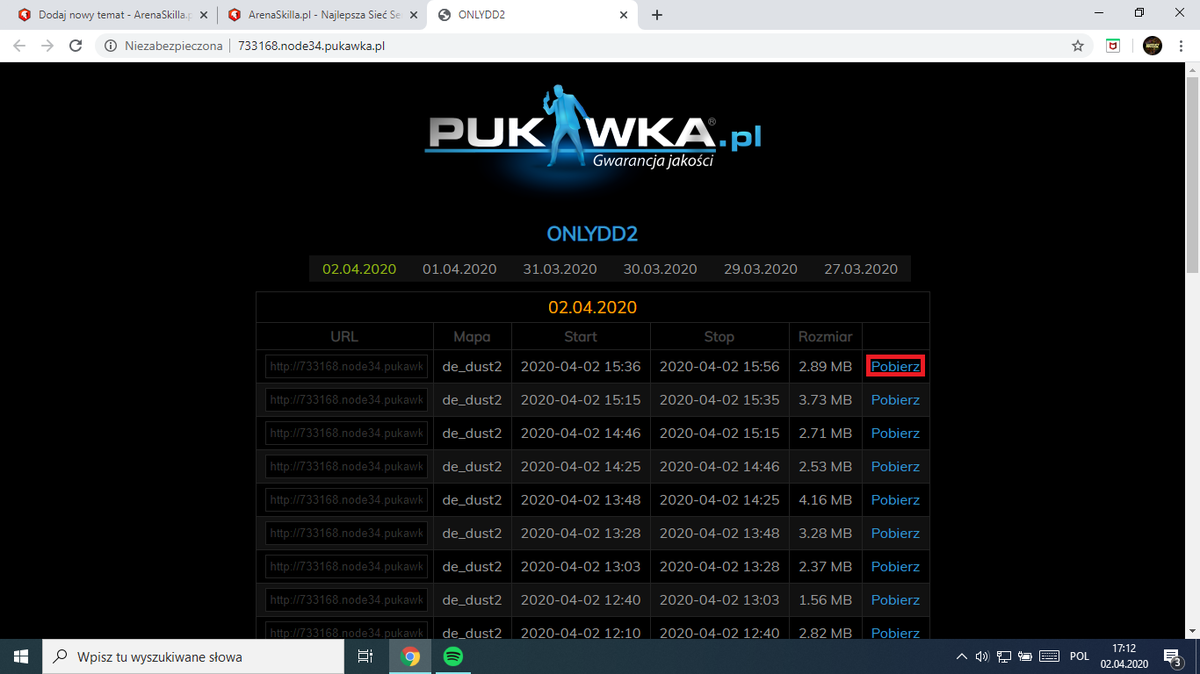This screenshot has width=1200, height=674.
Task: Click the page's vertical scrollbar
Action: [x=1192, y=350]
